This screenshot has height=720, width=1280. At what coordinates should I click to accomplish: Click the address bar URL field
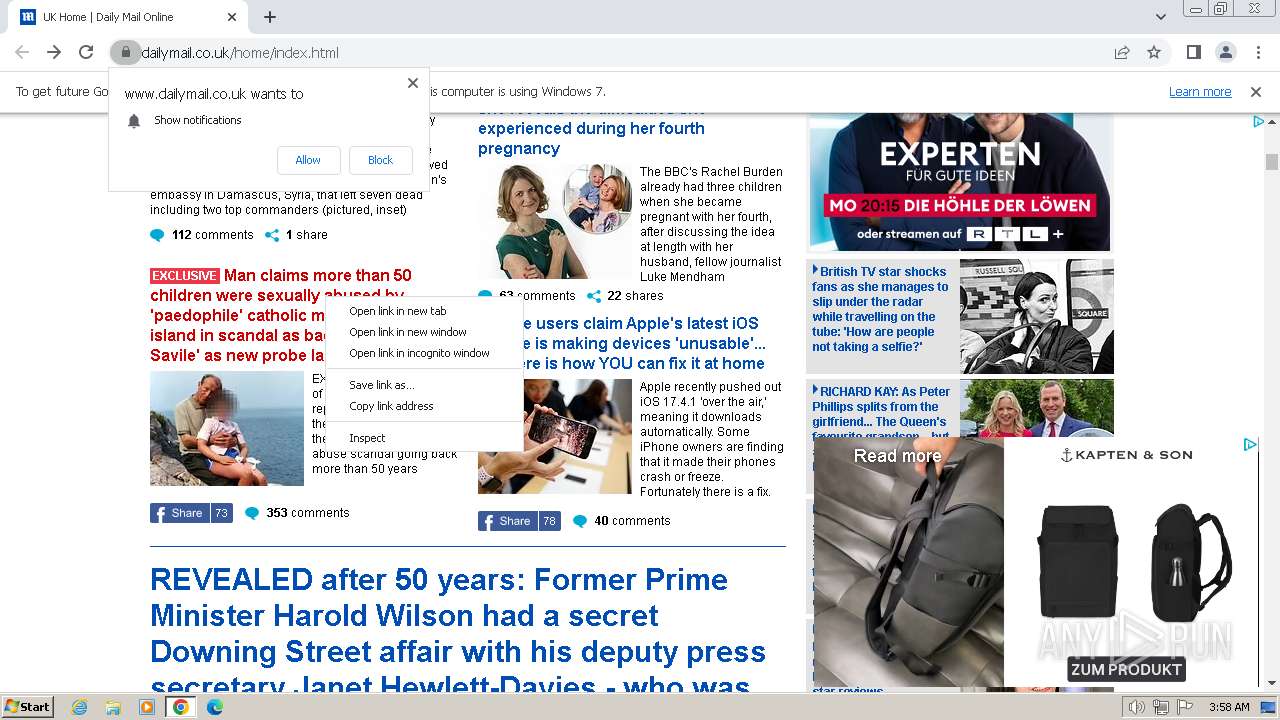(x=620, y=53)
